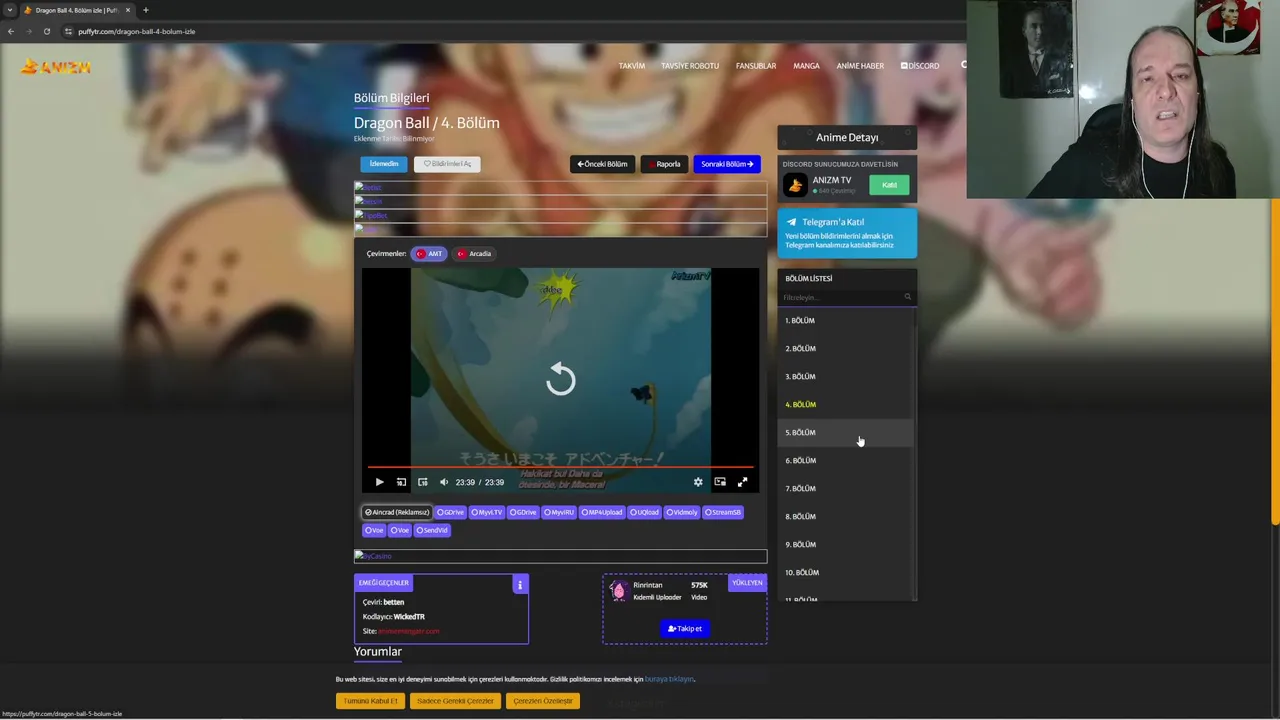Open Çerezleri Özelleştir cookie settings
The height and width of the screenshot is (720, 1280).
pos(543,701)
